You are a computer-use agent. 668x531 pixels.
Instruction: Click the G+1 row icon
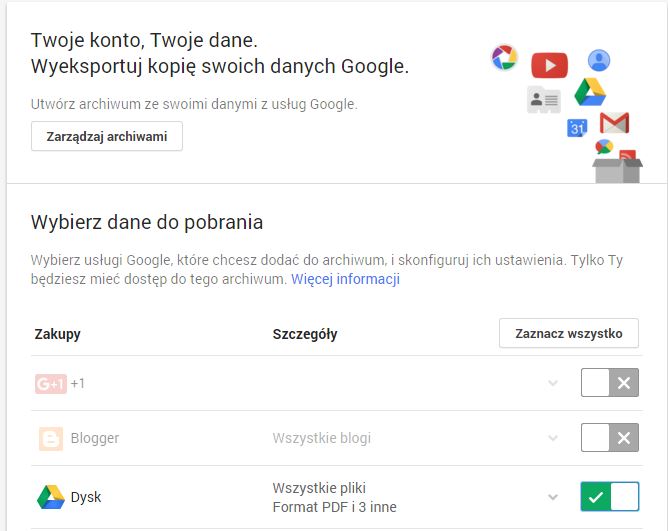click(x=51, y=384)
